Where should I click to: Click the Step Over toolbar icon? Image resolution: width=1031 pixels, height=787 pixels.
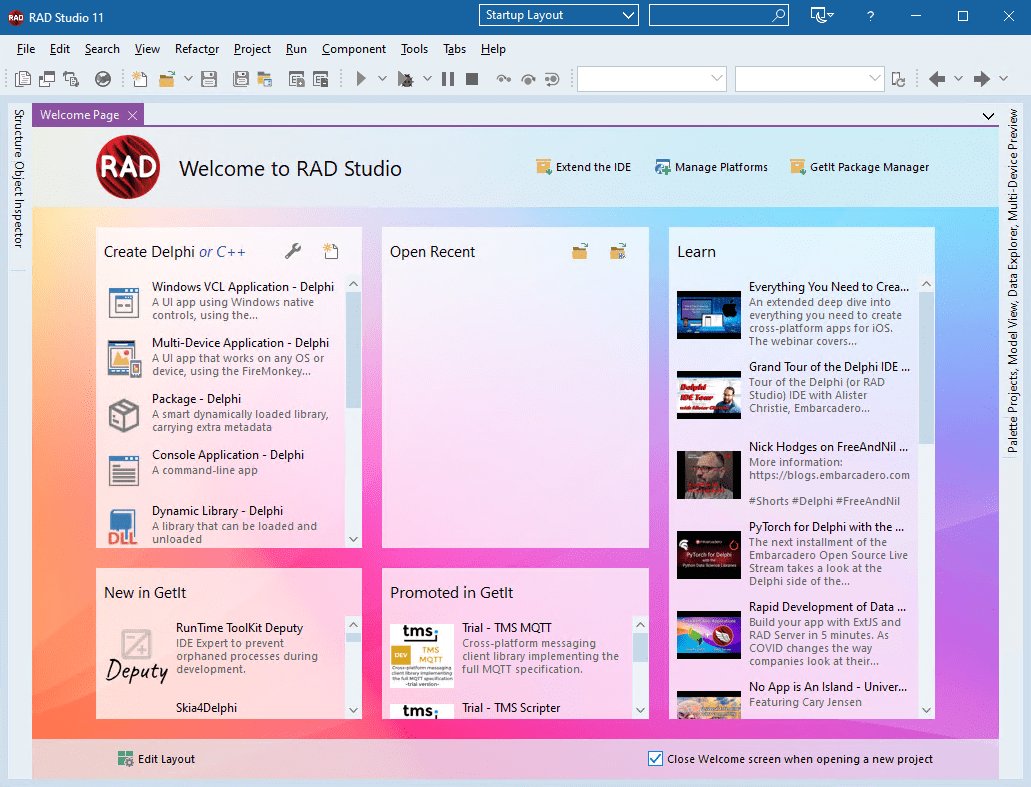528,79
